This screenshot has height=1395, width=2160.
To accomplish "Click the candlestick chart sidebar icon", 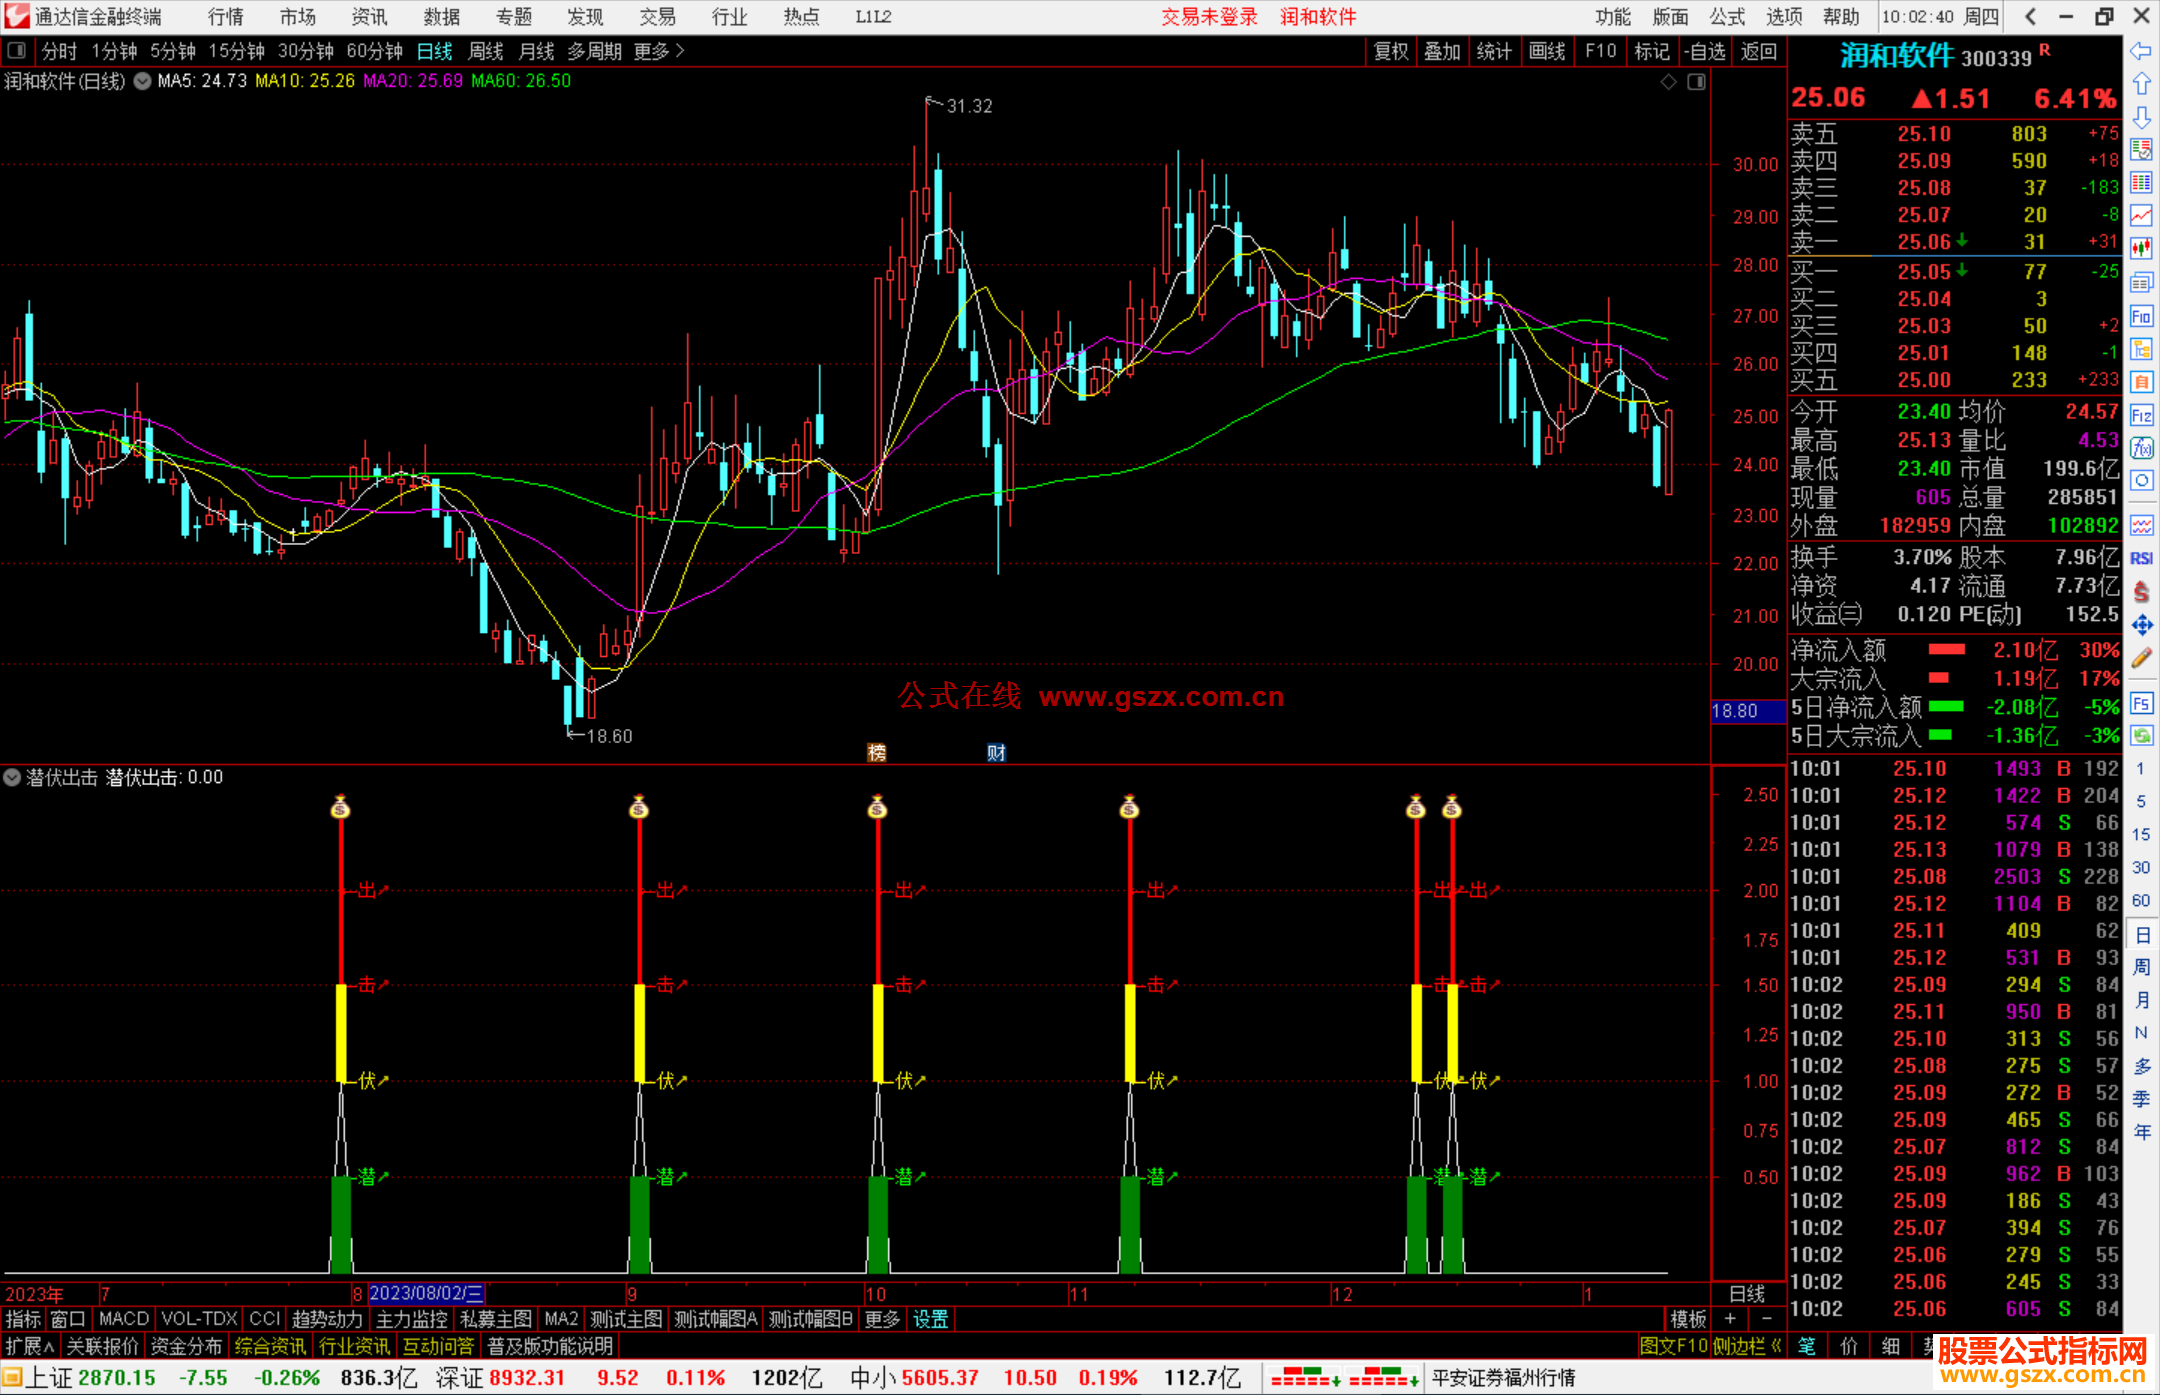I will [x=2141, y=247].
